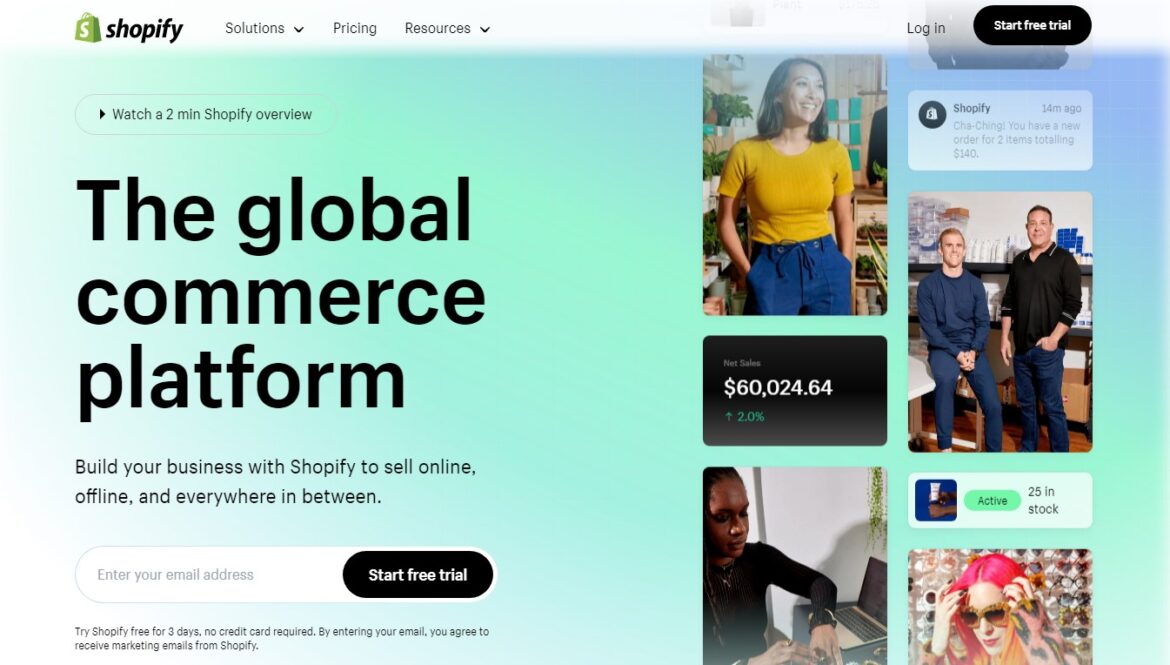Click the Net Sales $60,024.64 card
Screen dimensions: 1170x665
pos(795,390)
